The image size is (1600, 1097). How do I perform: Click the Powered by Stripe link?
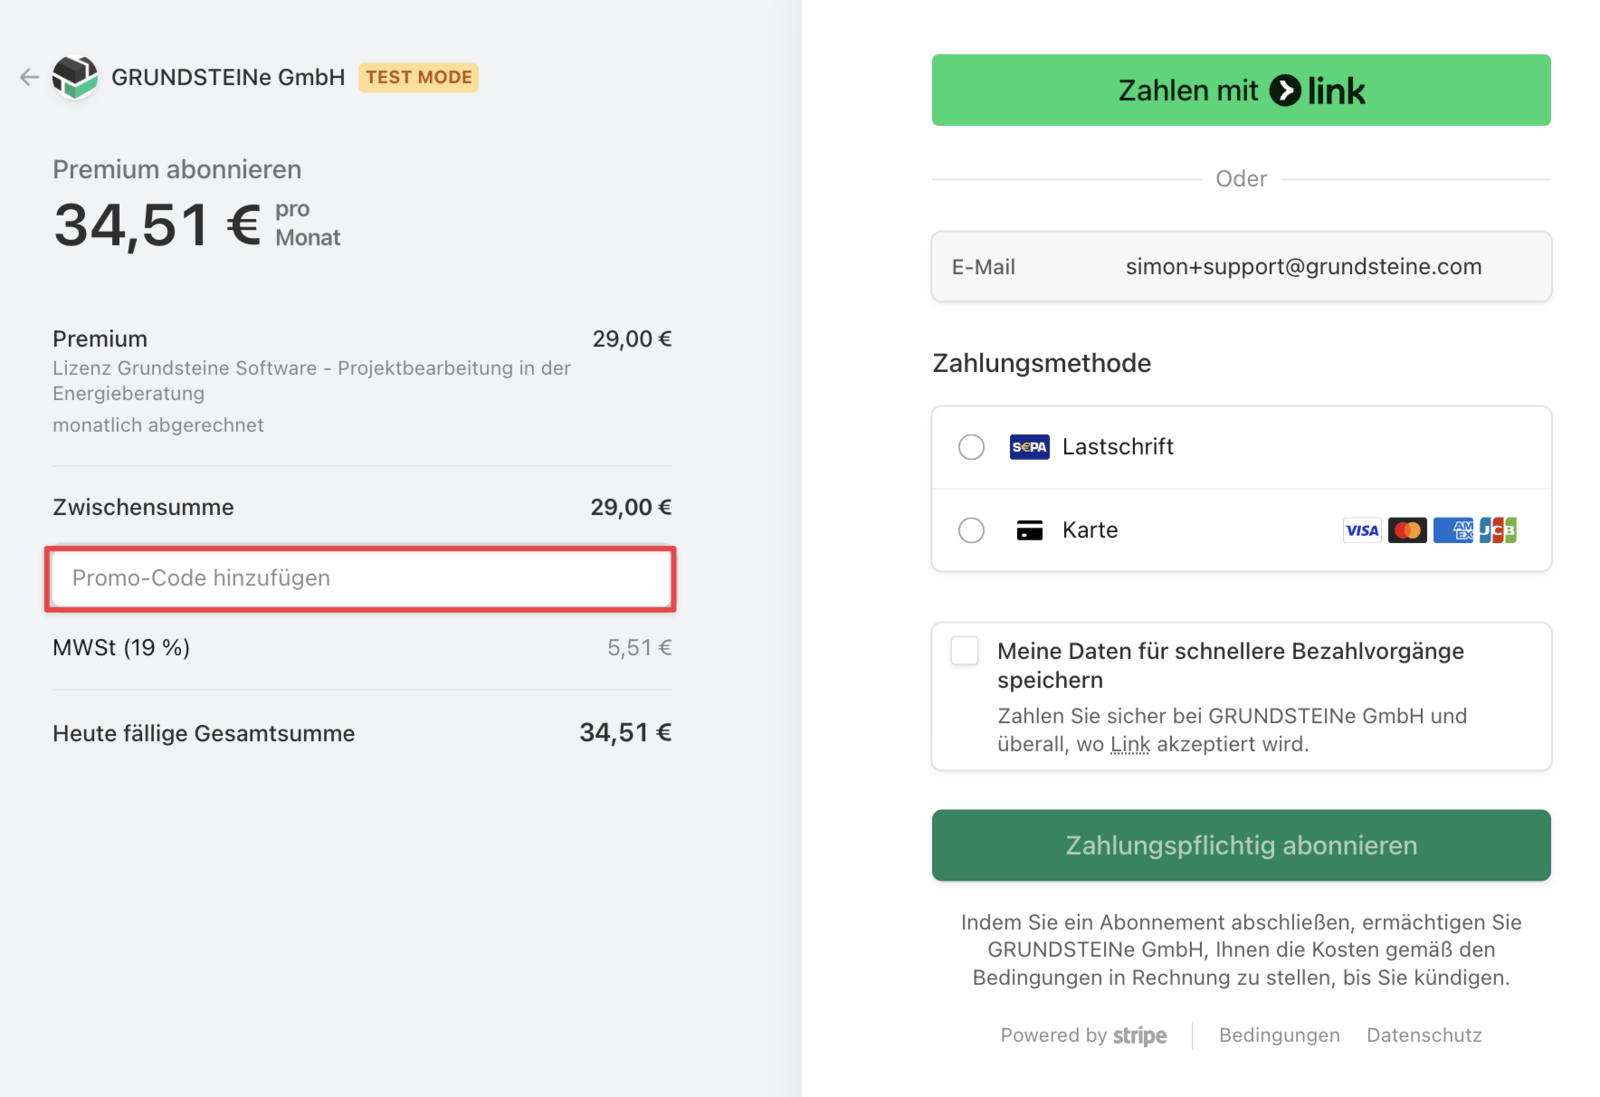point(1083,1035)
